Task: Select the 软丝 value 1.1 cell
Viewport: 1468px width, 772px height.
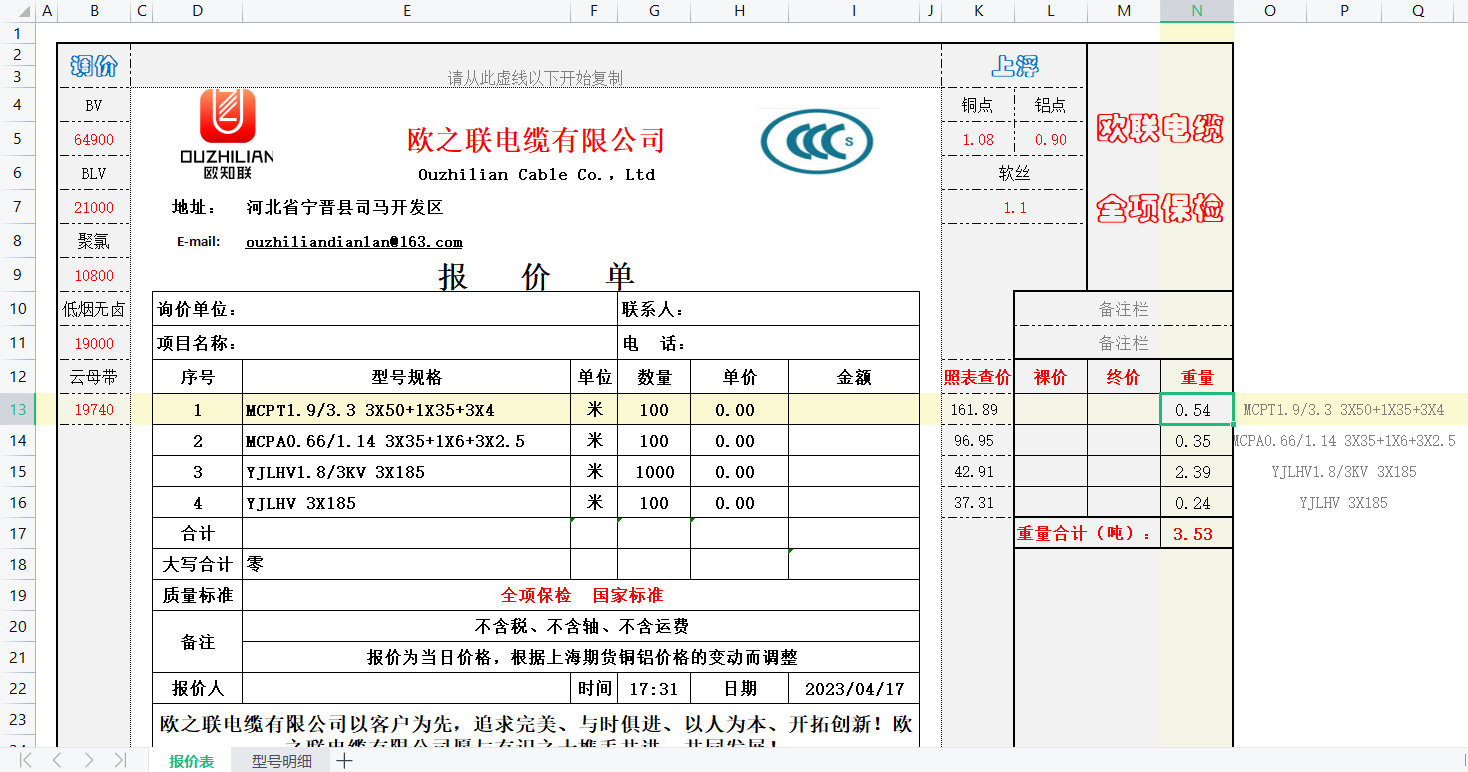Action: [1014, 207]
